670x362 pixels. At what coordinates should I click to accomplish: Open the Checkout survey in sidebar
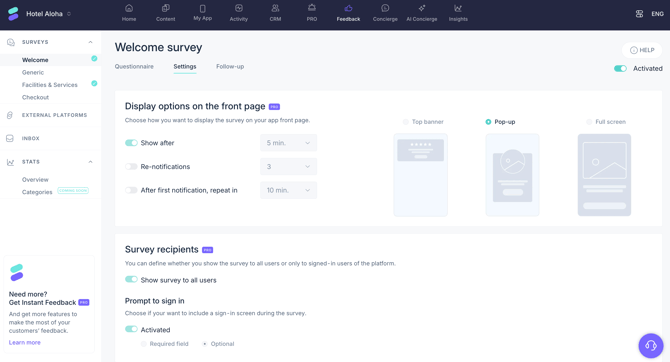(35, 97)
